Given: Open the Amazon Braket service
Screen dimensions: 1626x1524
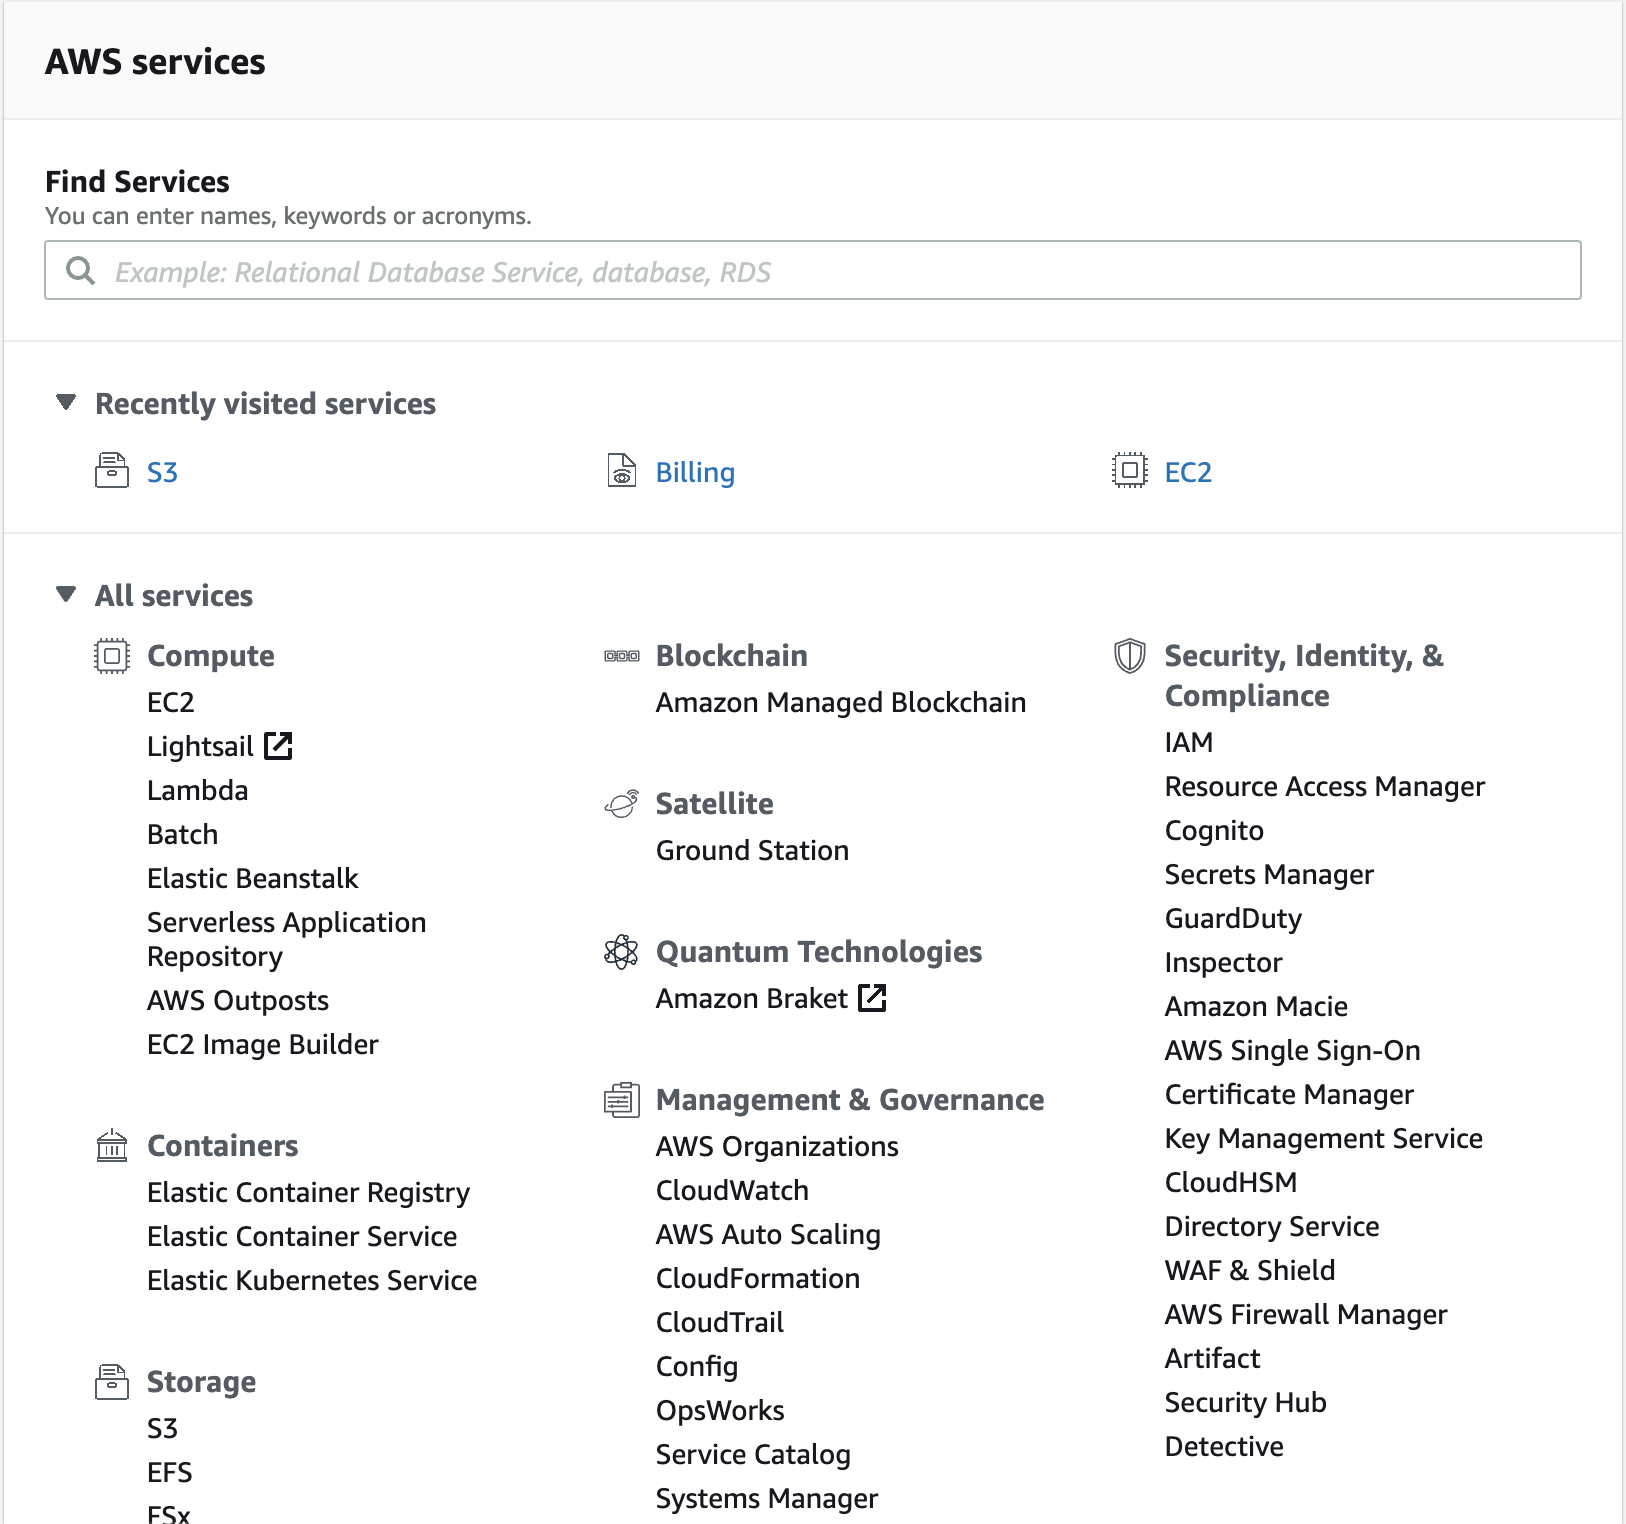Looking at the screenshot, I should click(752, 998).
